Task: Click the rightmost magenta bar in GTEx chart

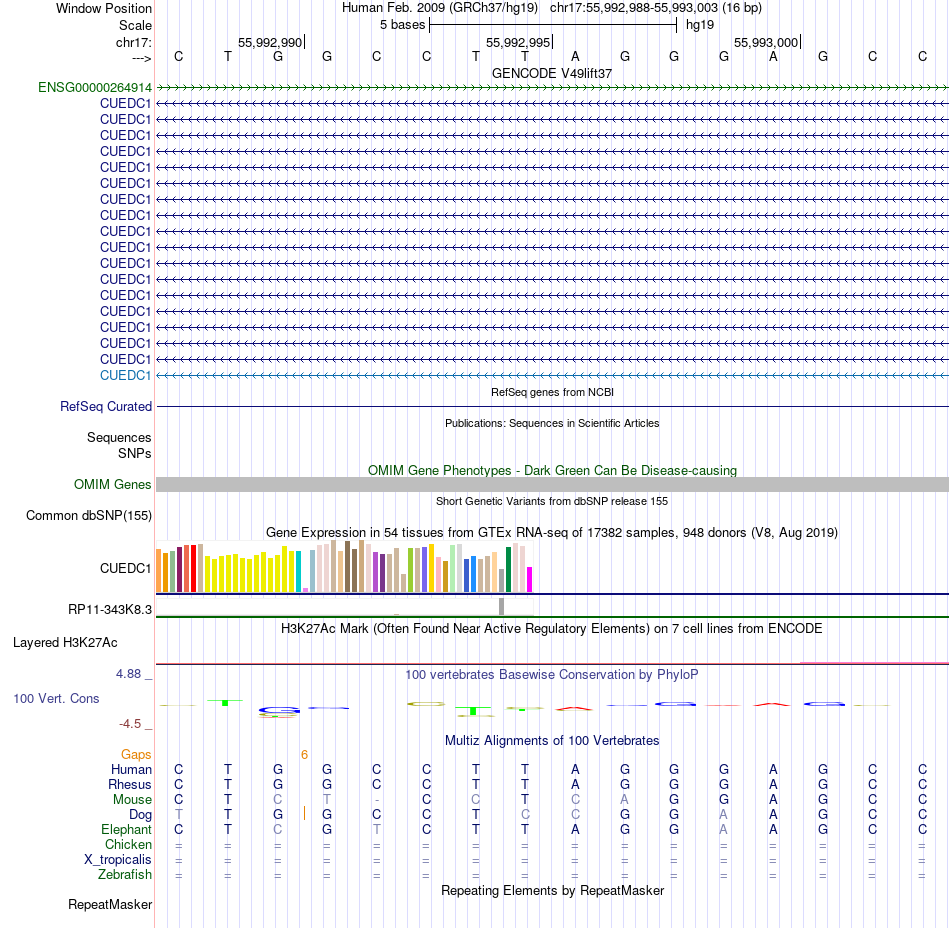Action: click(x=530, y=579)
